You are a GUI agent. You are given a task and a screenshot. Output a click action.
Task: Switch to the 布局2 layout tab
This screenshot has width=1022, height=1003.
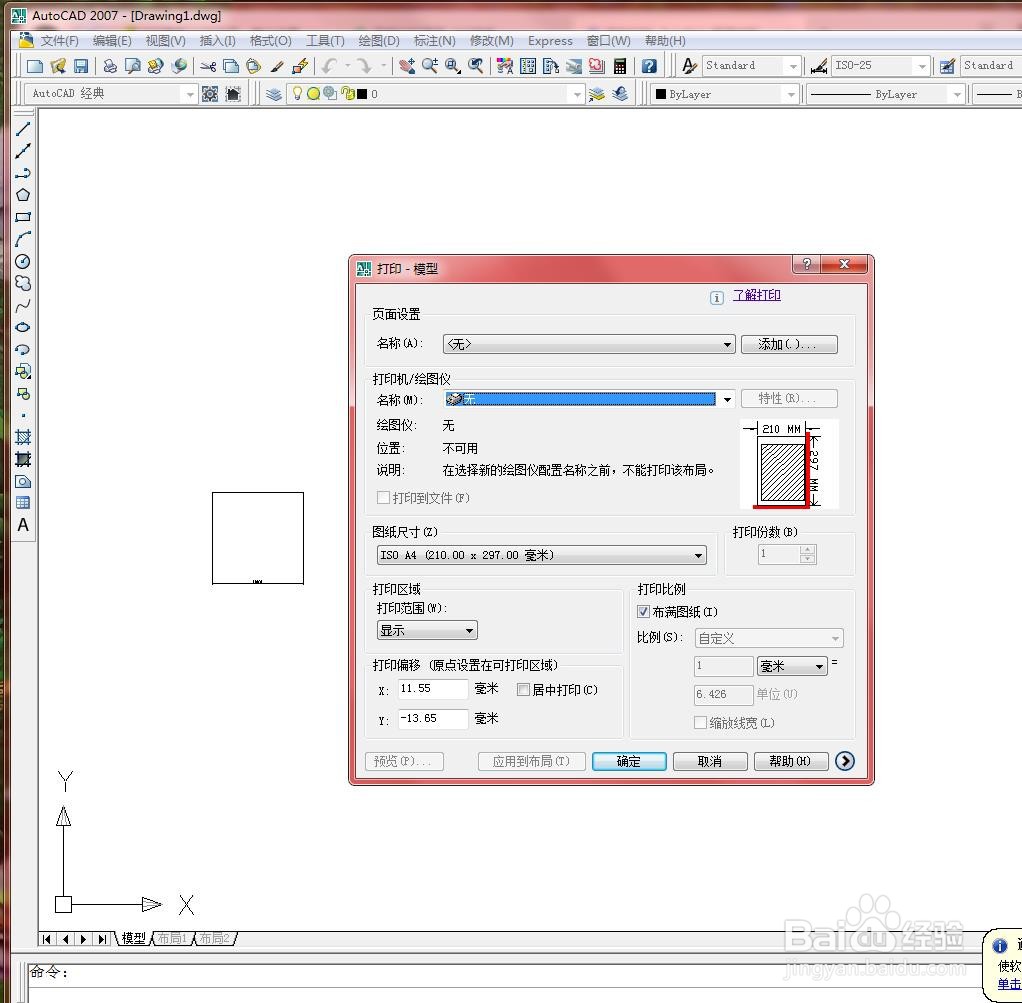[x=214, y=938]
